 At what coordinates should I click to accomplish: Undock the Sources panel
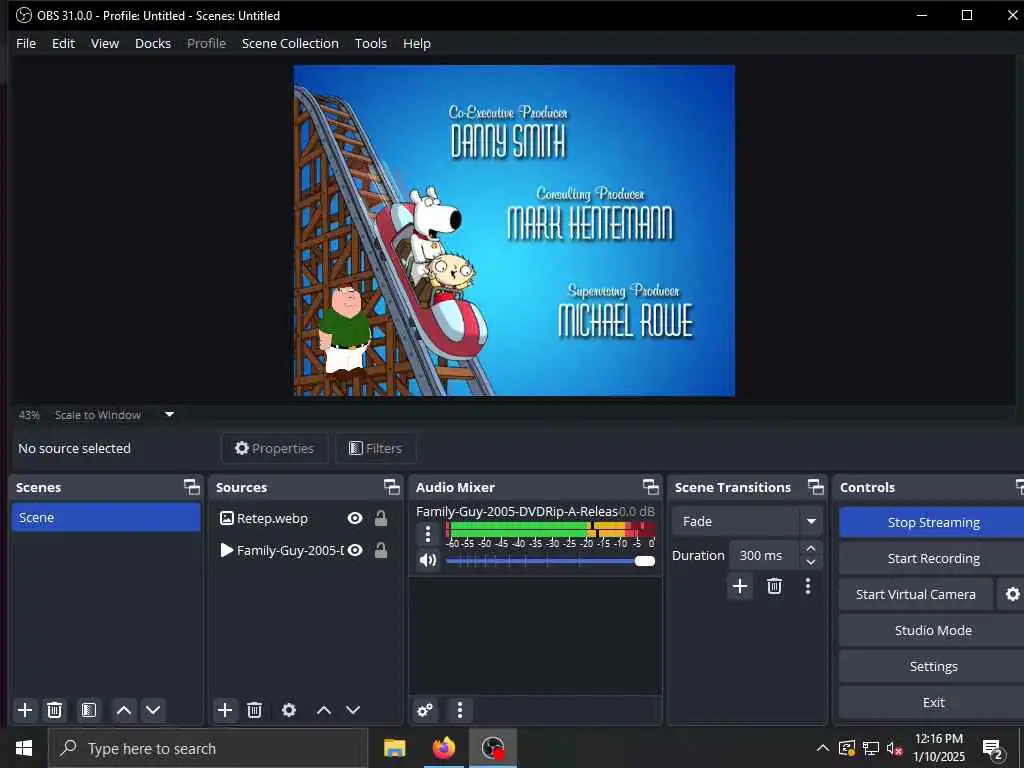(x=391, y=487)
